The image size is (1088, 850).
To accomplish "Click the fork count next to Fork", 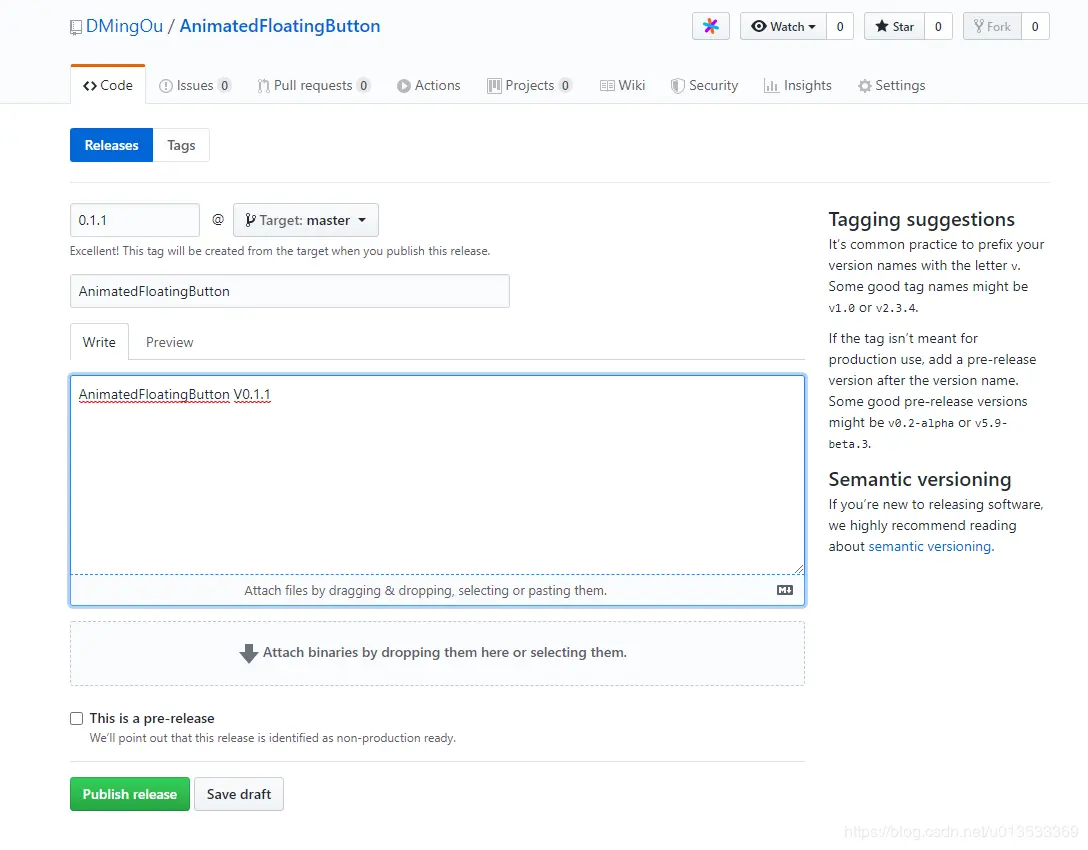I will click(1035, 26).
